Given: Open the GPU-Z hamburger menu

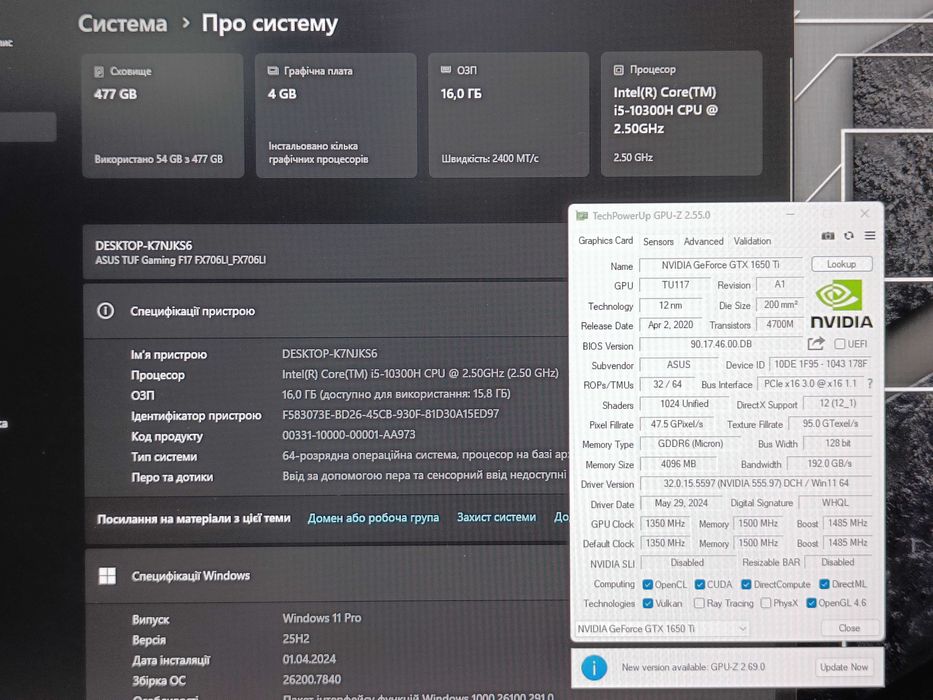Looking at the screenshot, I should [x=870, y=236].
